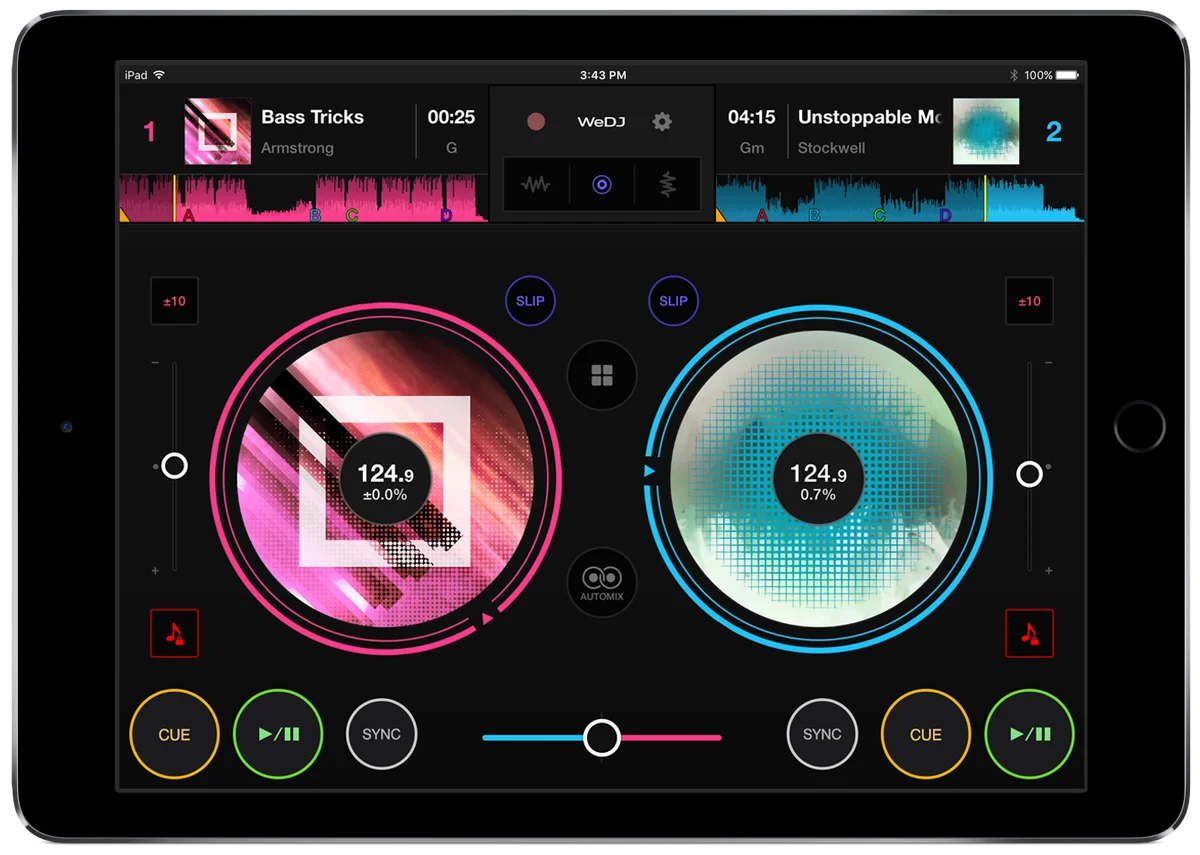The height and width of the screenshot is (855, 1200).
Task: Change deck 1 tempo range ±10
Action: (x=174, y=301)
